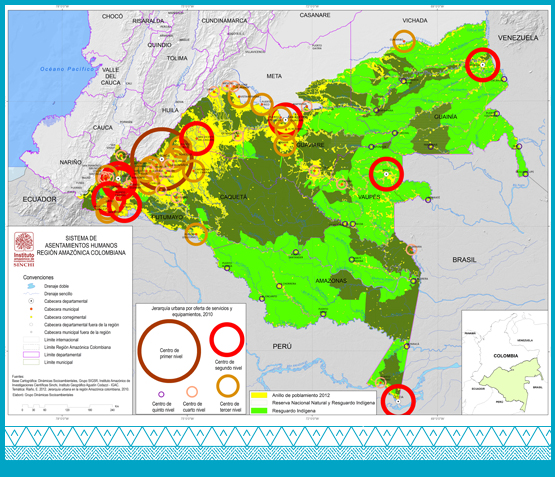Click the Drenaje doble legend symbol
The height and width of the screenshot is (477, 555).
point(31,286)
